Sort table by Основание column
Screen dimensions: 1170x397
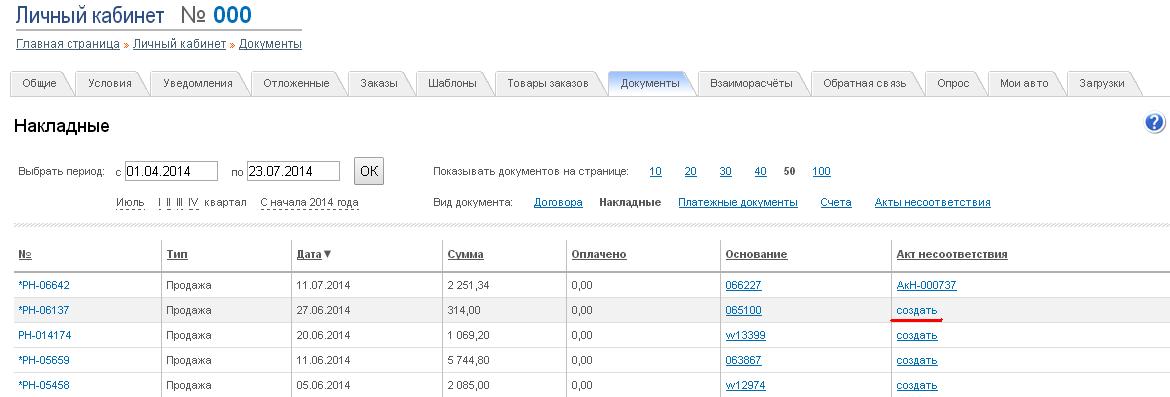point(756,254)
